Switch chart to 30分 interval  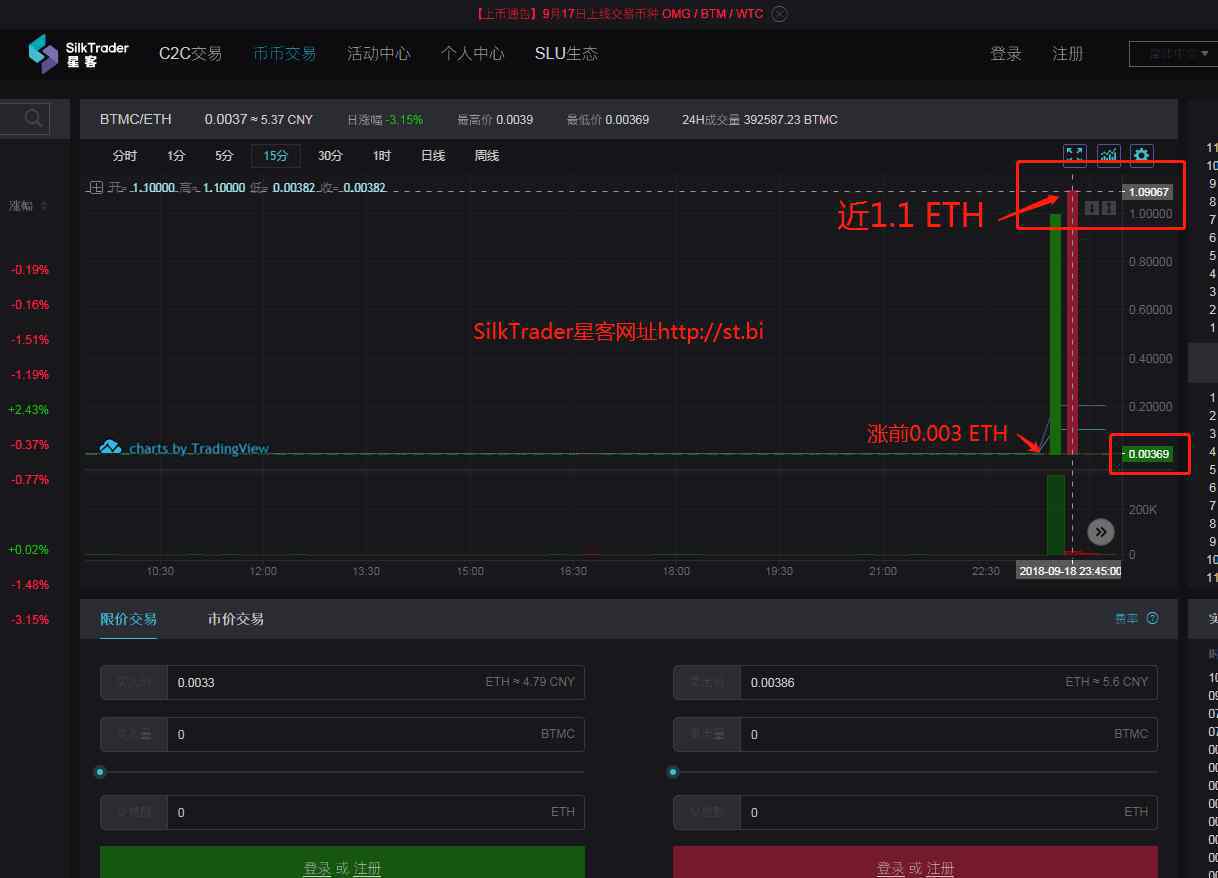pyautogui.click(x=330, y=156)
